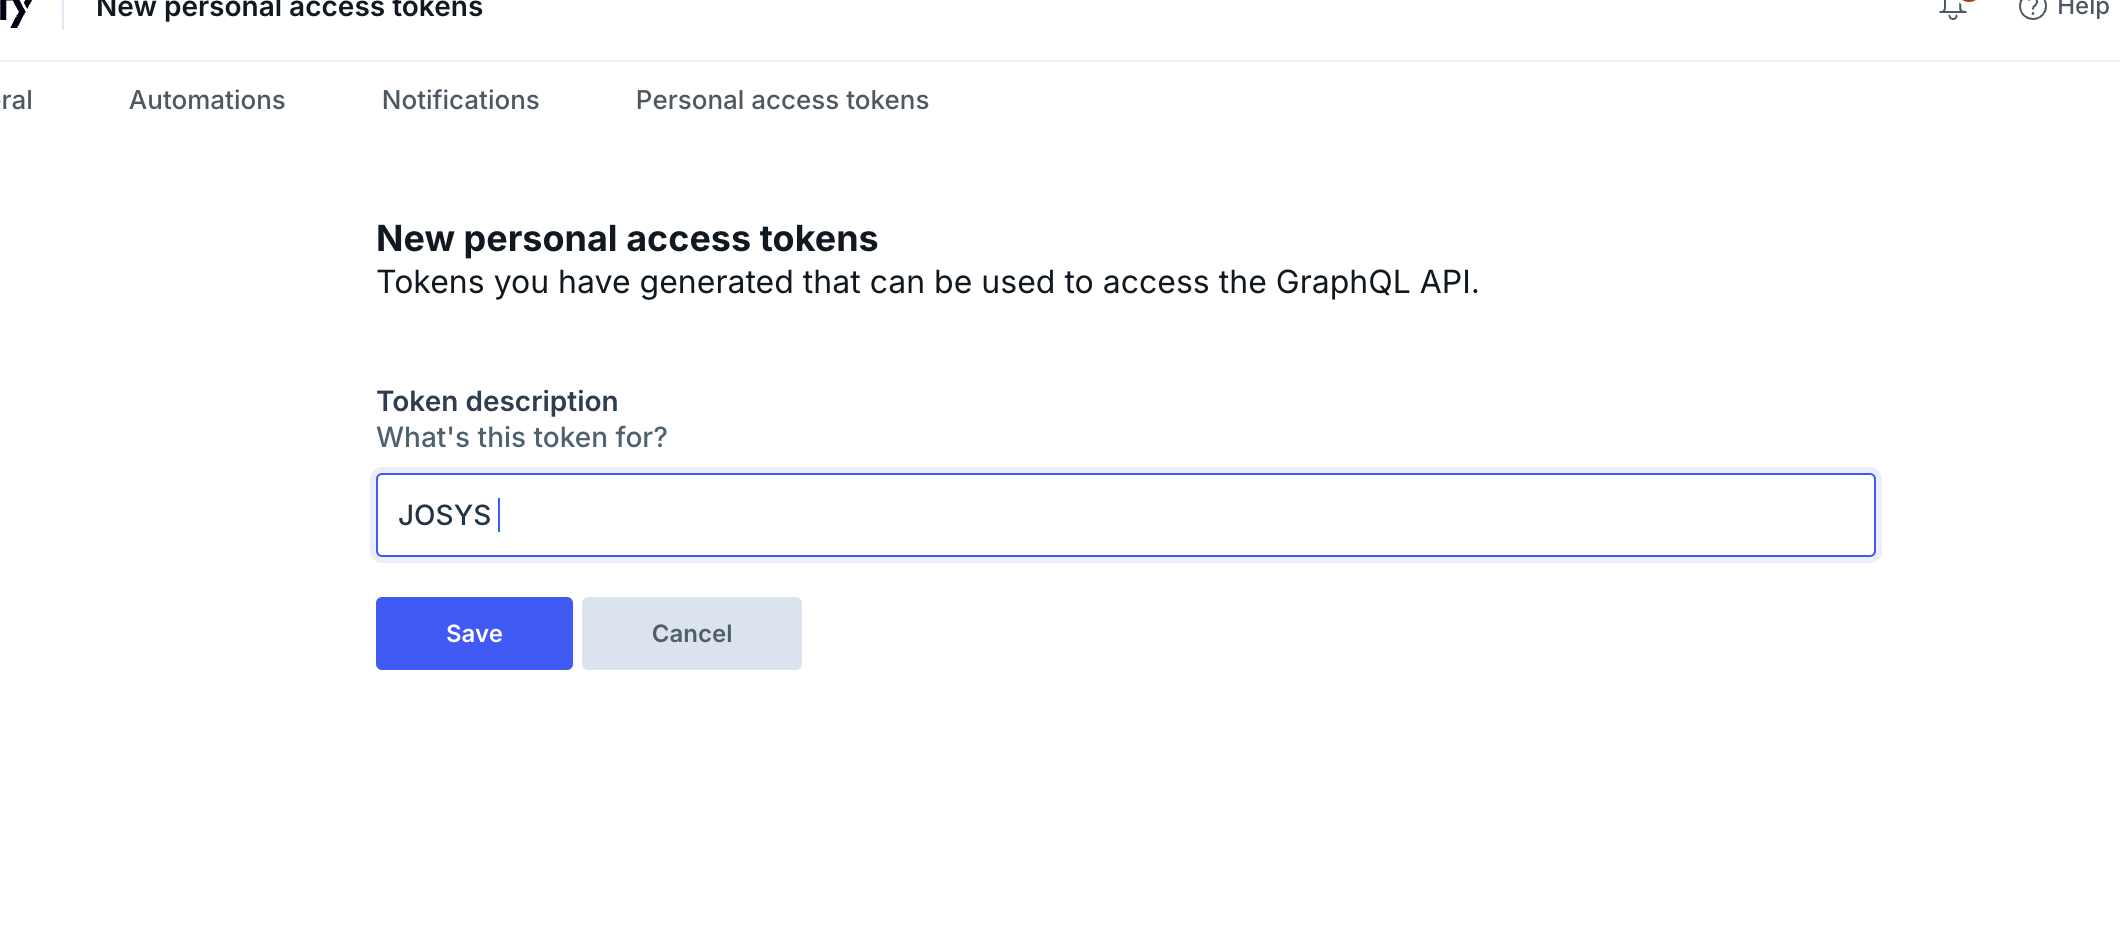Go to the partially visible General tab
This screenshot has width=2120, height=936.
click(x=16, y=100)
